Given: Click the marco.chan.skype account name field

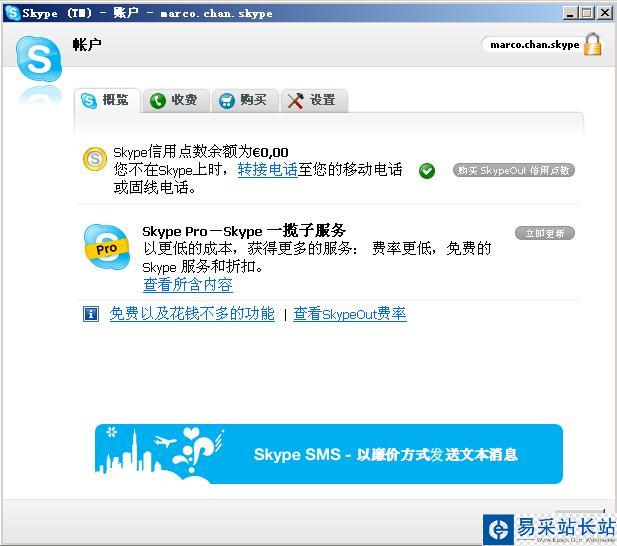Looking at the screenshot, I should pos(534,44).
